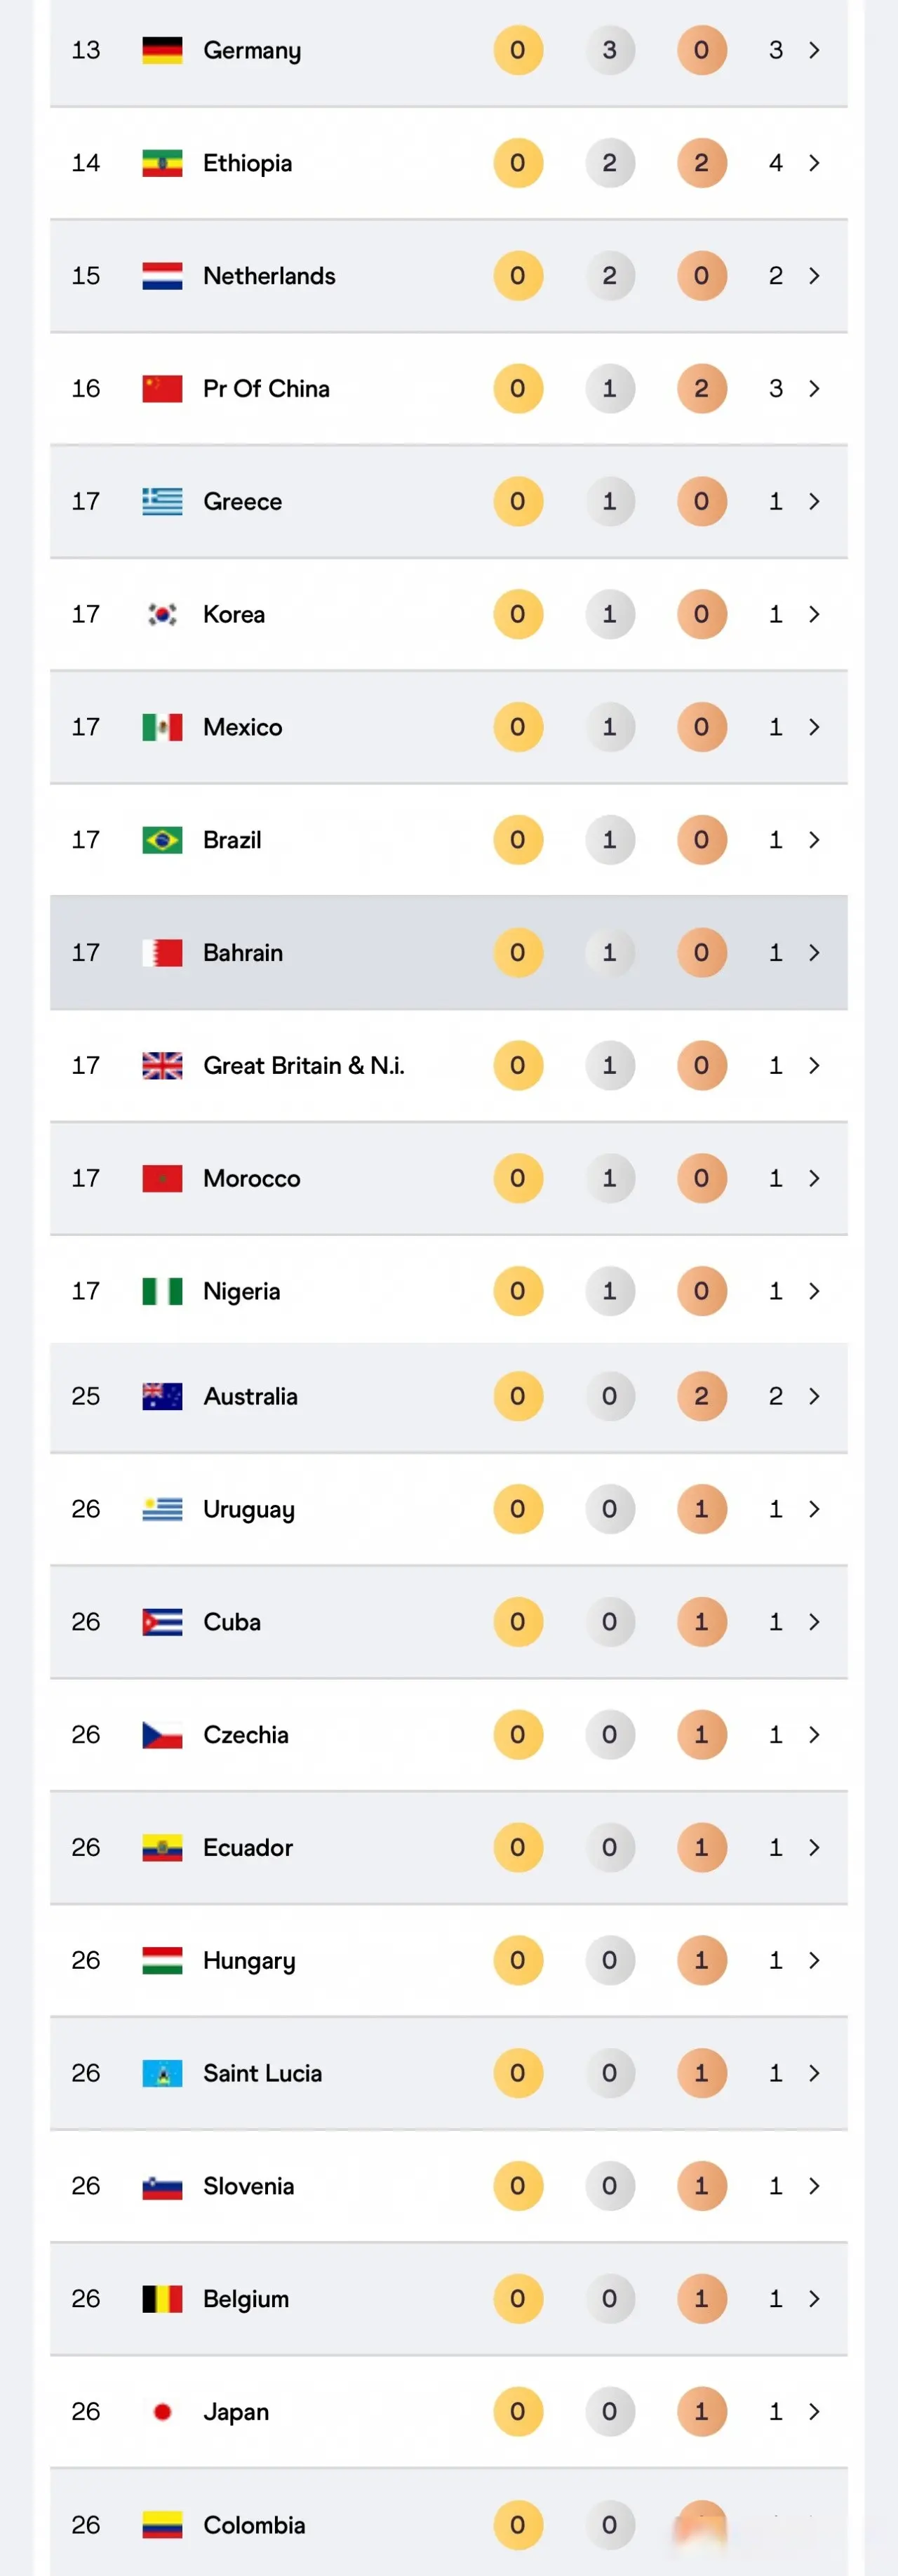Click the Korea flag icon
Screen dimensions: 898x2576
tap(162, 614)
